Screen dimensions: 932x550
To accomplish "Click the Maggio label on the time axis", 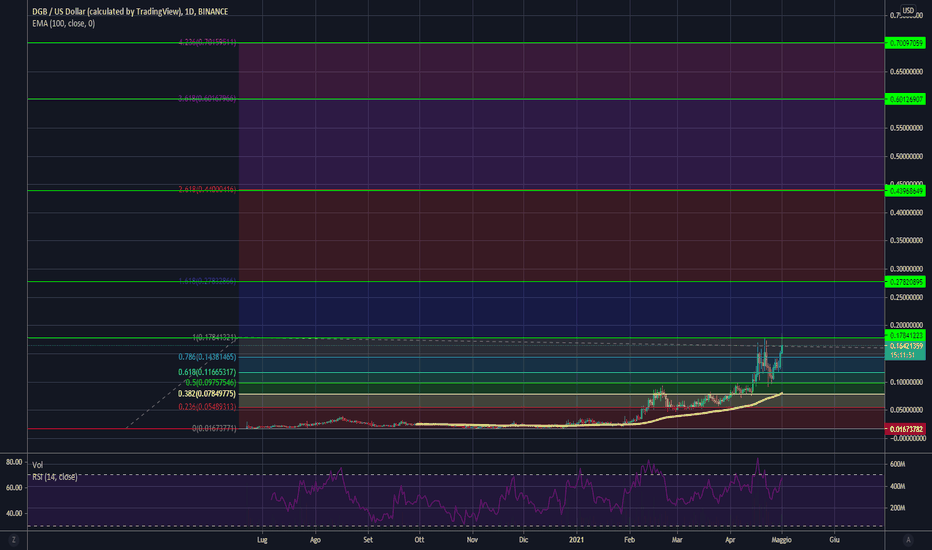I will point(782,540).
